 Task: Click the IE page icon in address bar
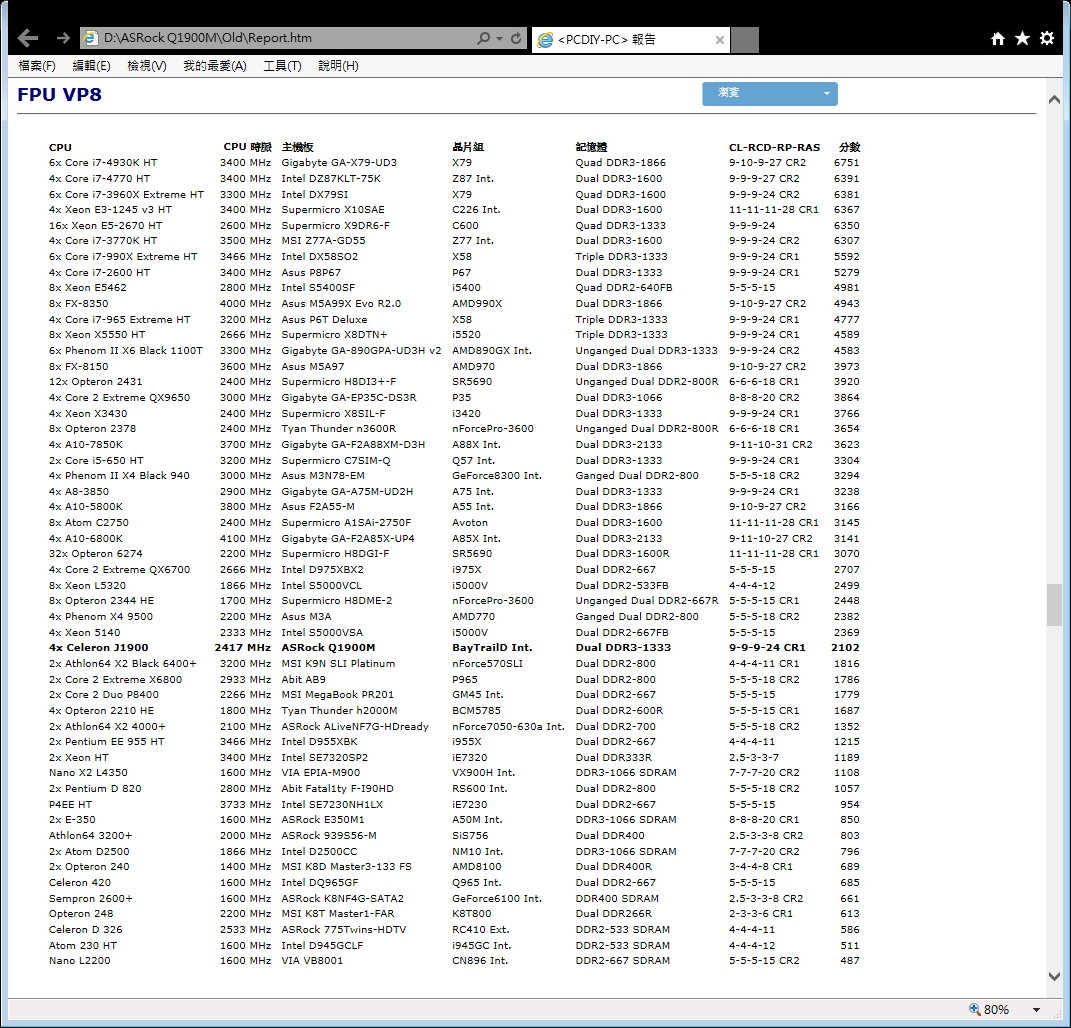90,38
